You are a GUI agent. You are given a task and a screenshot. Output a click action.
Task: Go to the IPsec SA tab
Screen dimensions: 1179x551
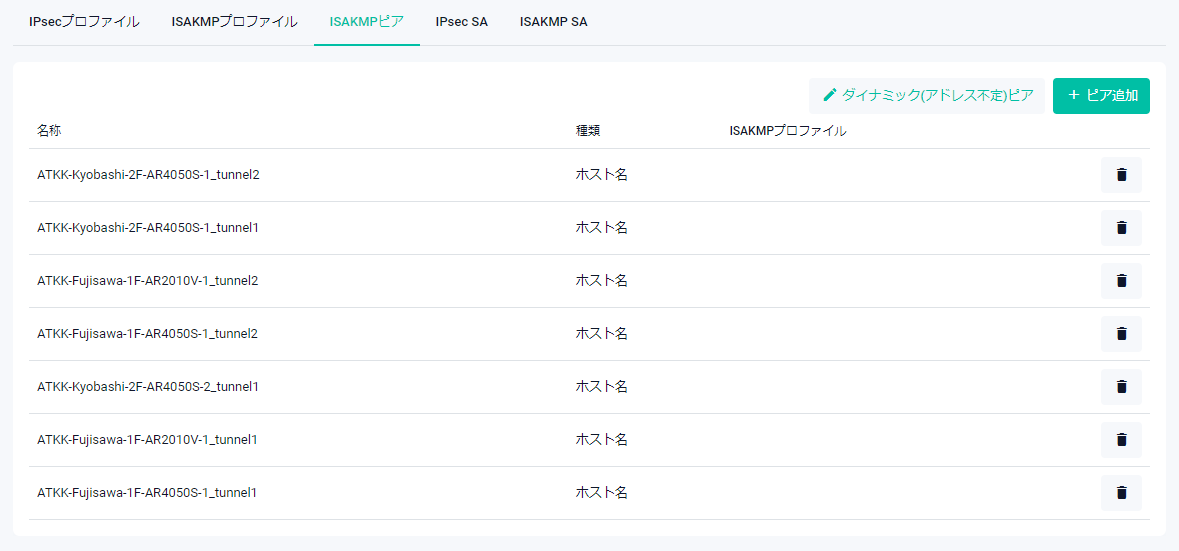(x=462, y=22)
